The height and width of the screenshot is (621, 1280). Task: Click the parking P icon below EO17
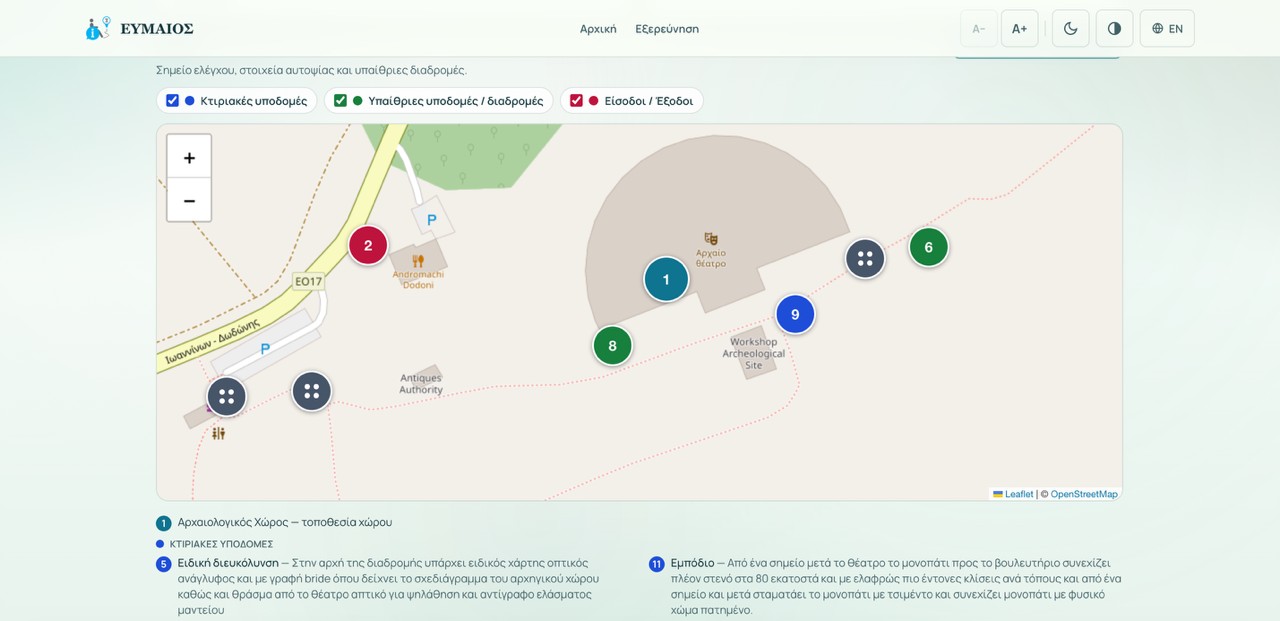click(x=265, y=349)
